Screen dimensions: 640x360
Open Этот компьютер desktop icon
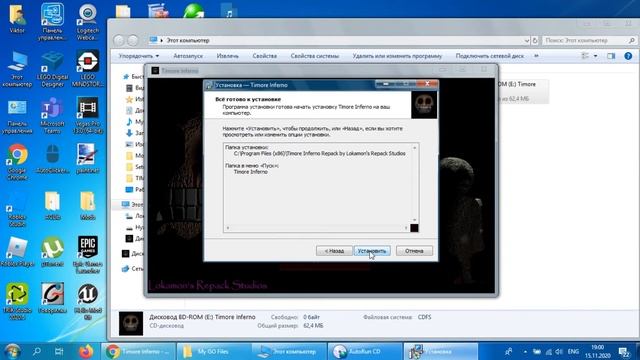click(x=17, y=69)
